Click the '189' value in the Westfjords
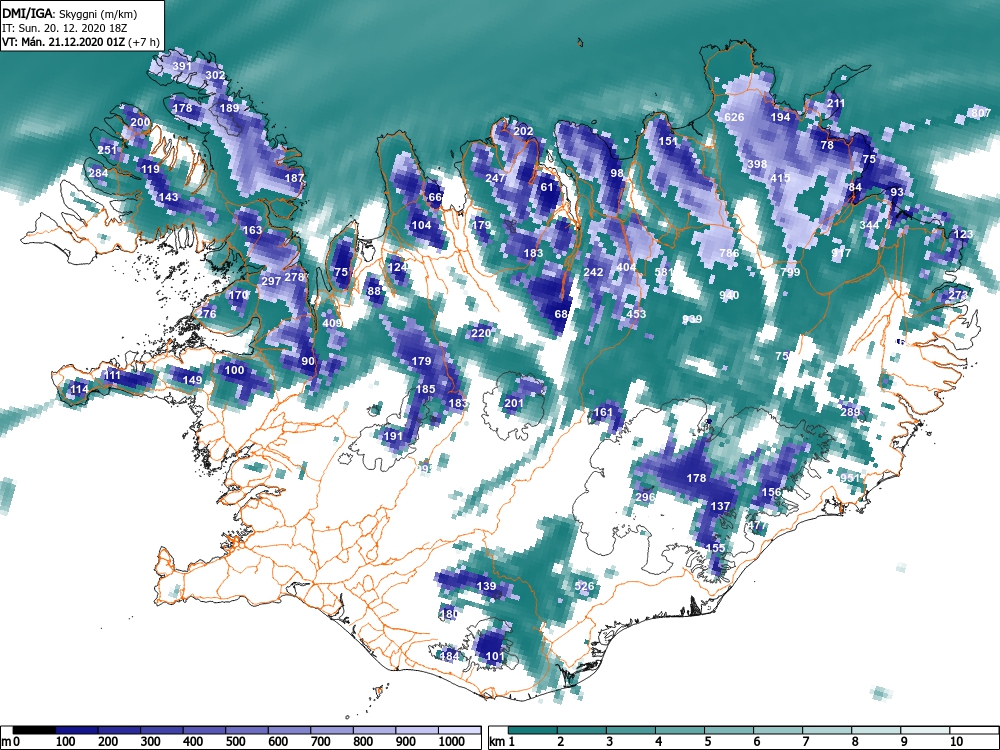 click(229, 108)
